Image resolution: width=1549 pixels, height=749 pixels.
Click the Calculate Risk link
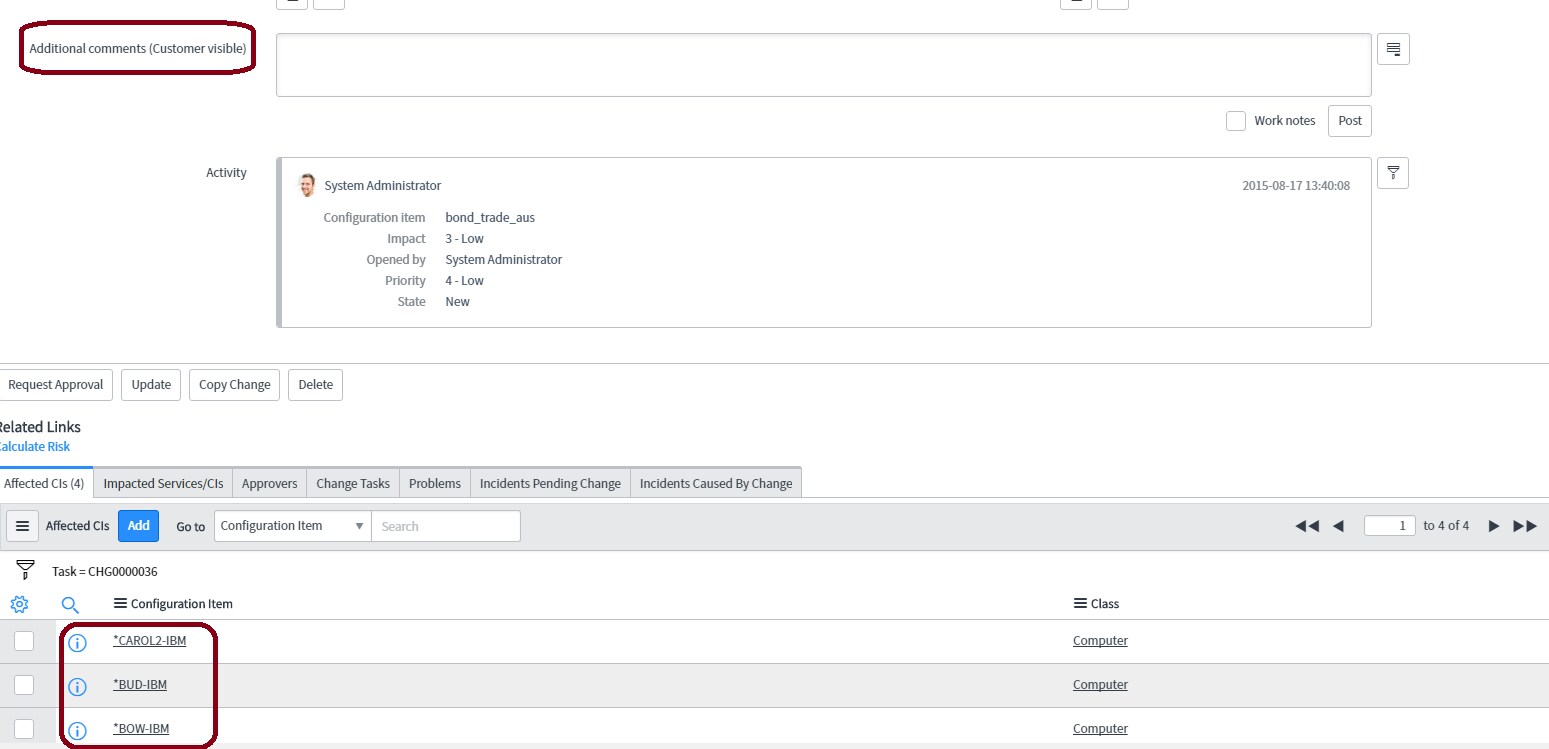point(34,447)
